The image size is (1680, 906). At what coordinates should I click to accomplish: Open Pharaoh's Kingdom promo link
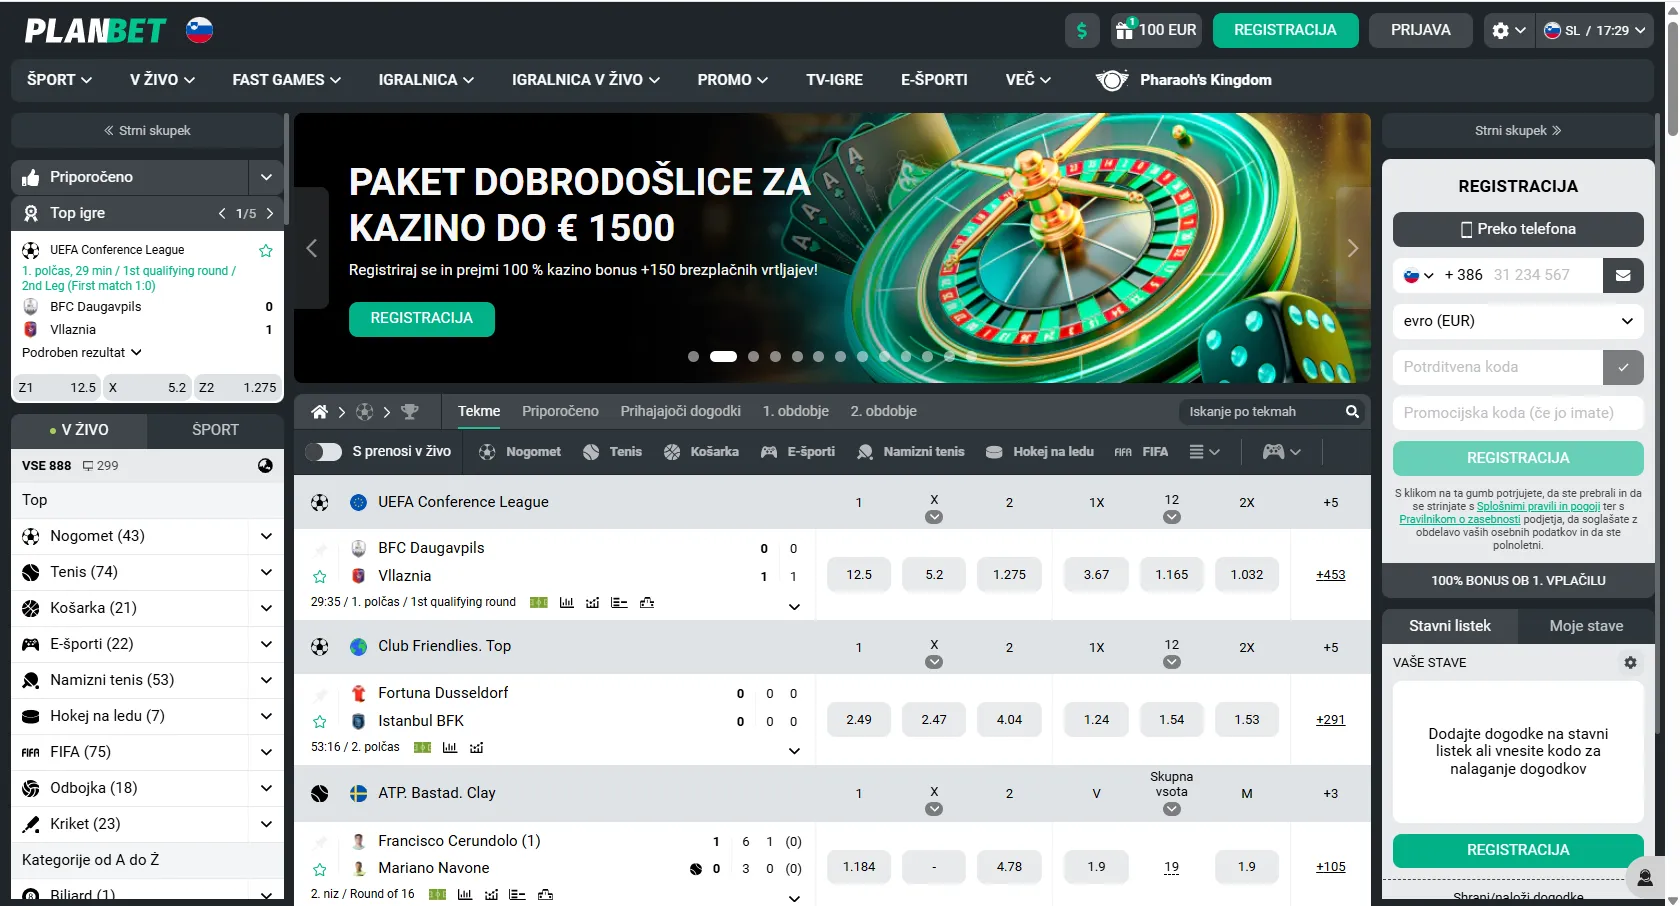point(1184,80)
